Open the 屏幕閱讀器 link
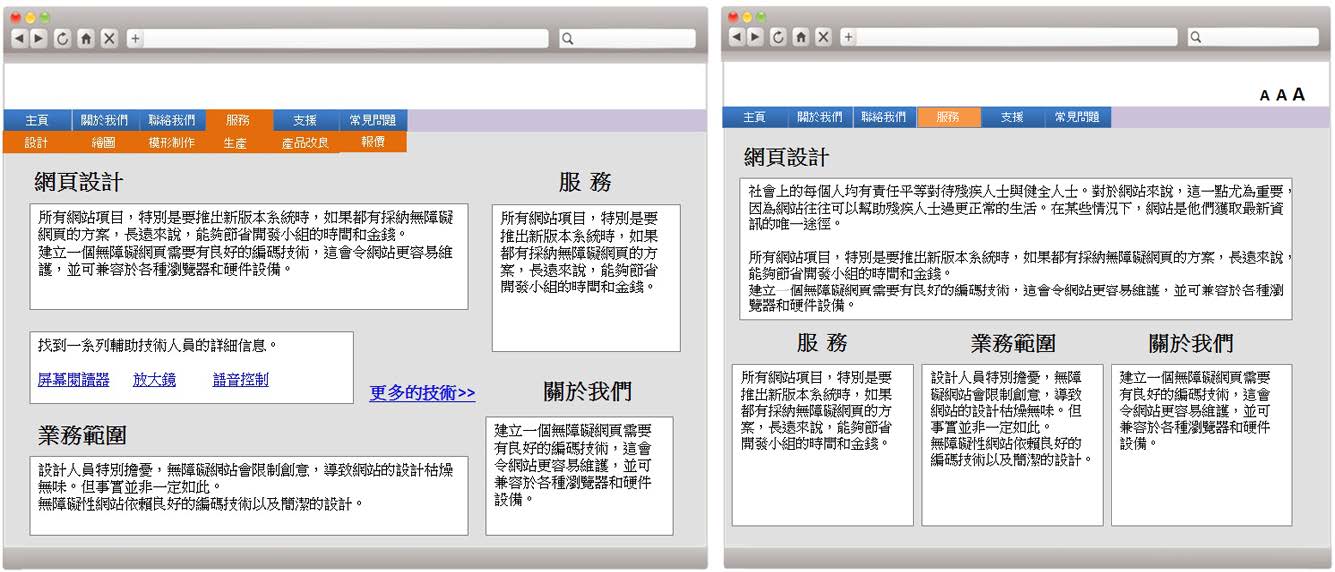Screen dimensions: 1335x572 (73, 380)
